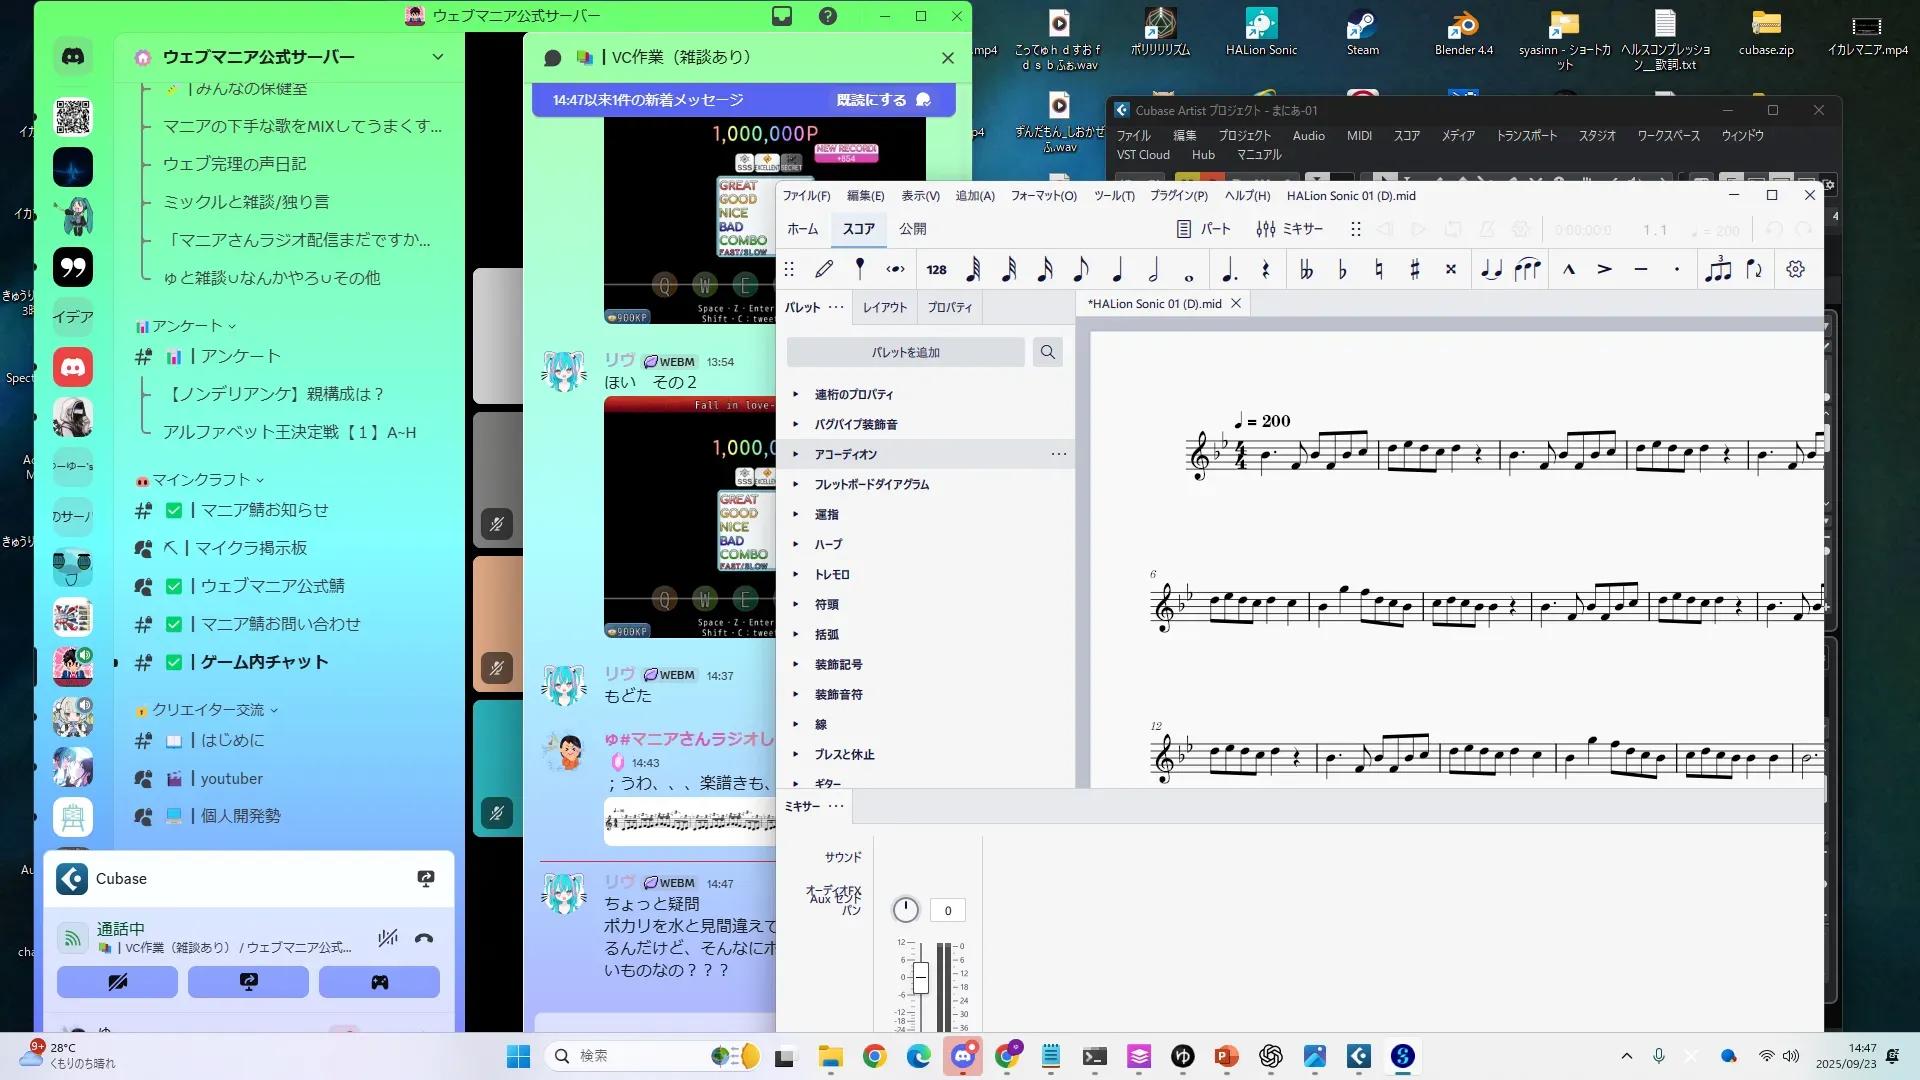Toggle the note input pencil mode
1920x1080 pixels.
[824, 269]
